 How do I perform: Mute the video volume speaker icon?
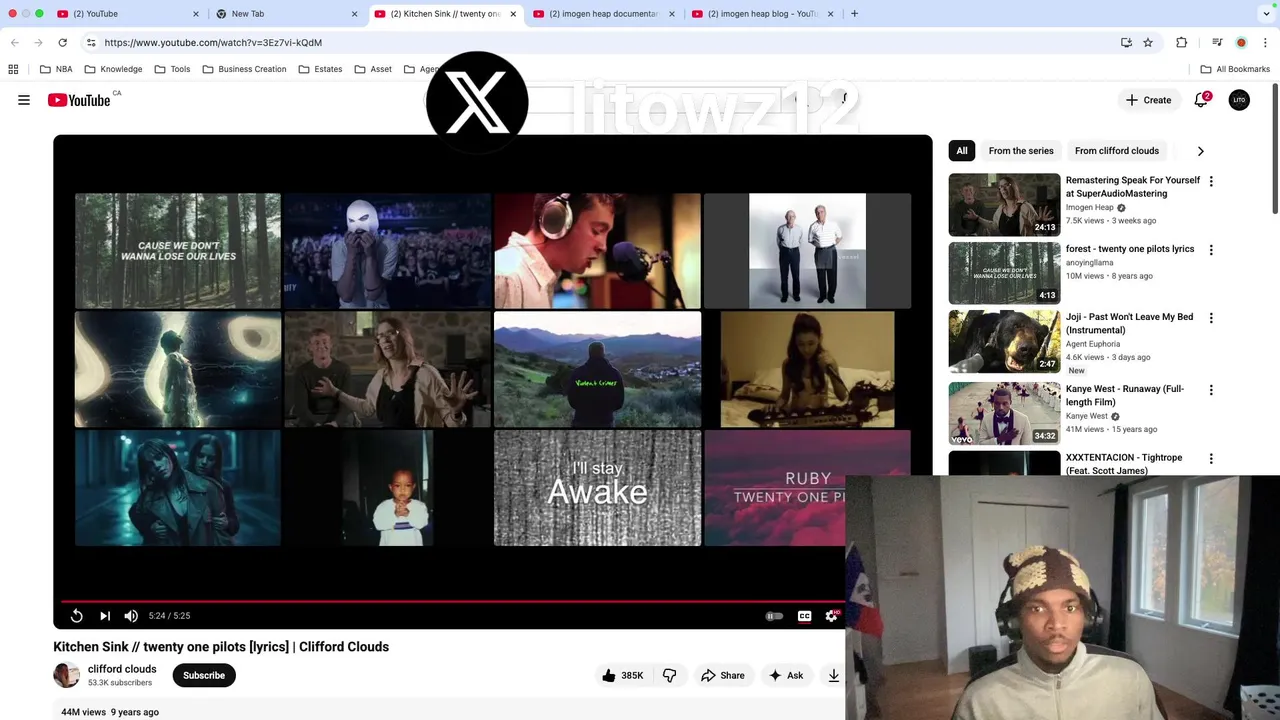pyautogui.click(x=131, y=616)
